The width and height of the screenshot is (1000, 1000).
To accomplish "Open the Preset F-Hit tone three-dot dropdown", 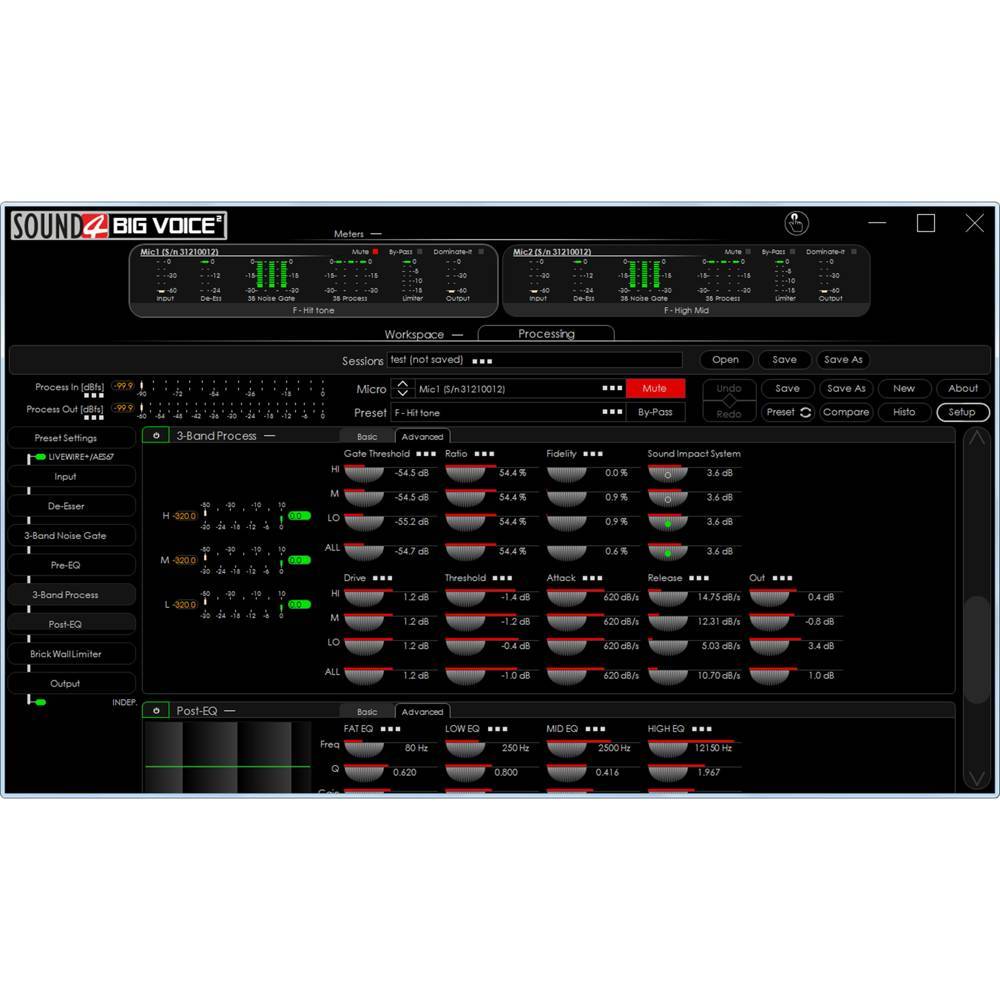I will 612,412.
